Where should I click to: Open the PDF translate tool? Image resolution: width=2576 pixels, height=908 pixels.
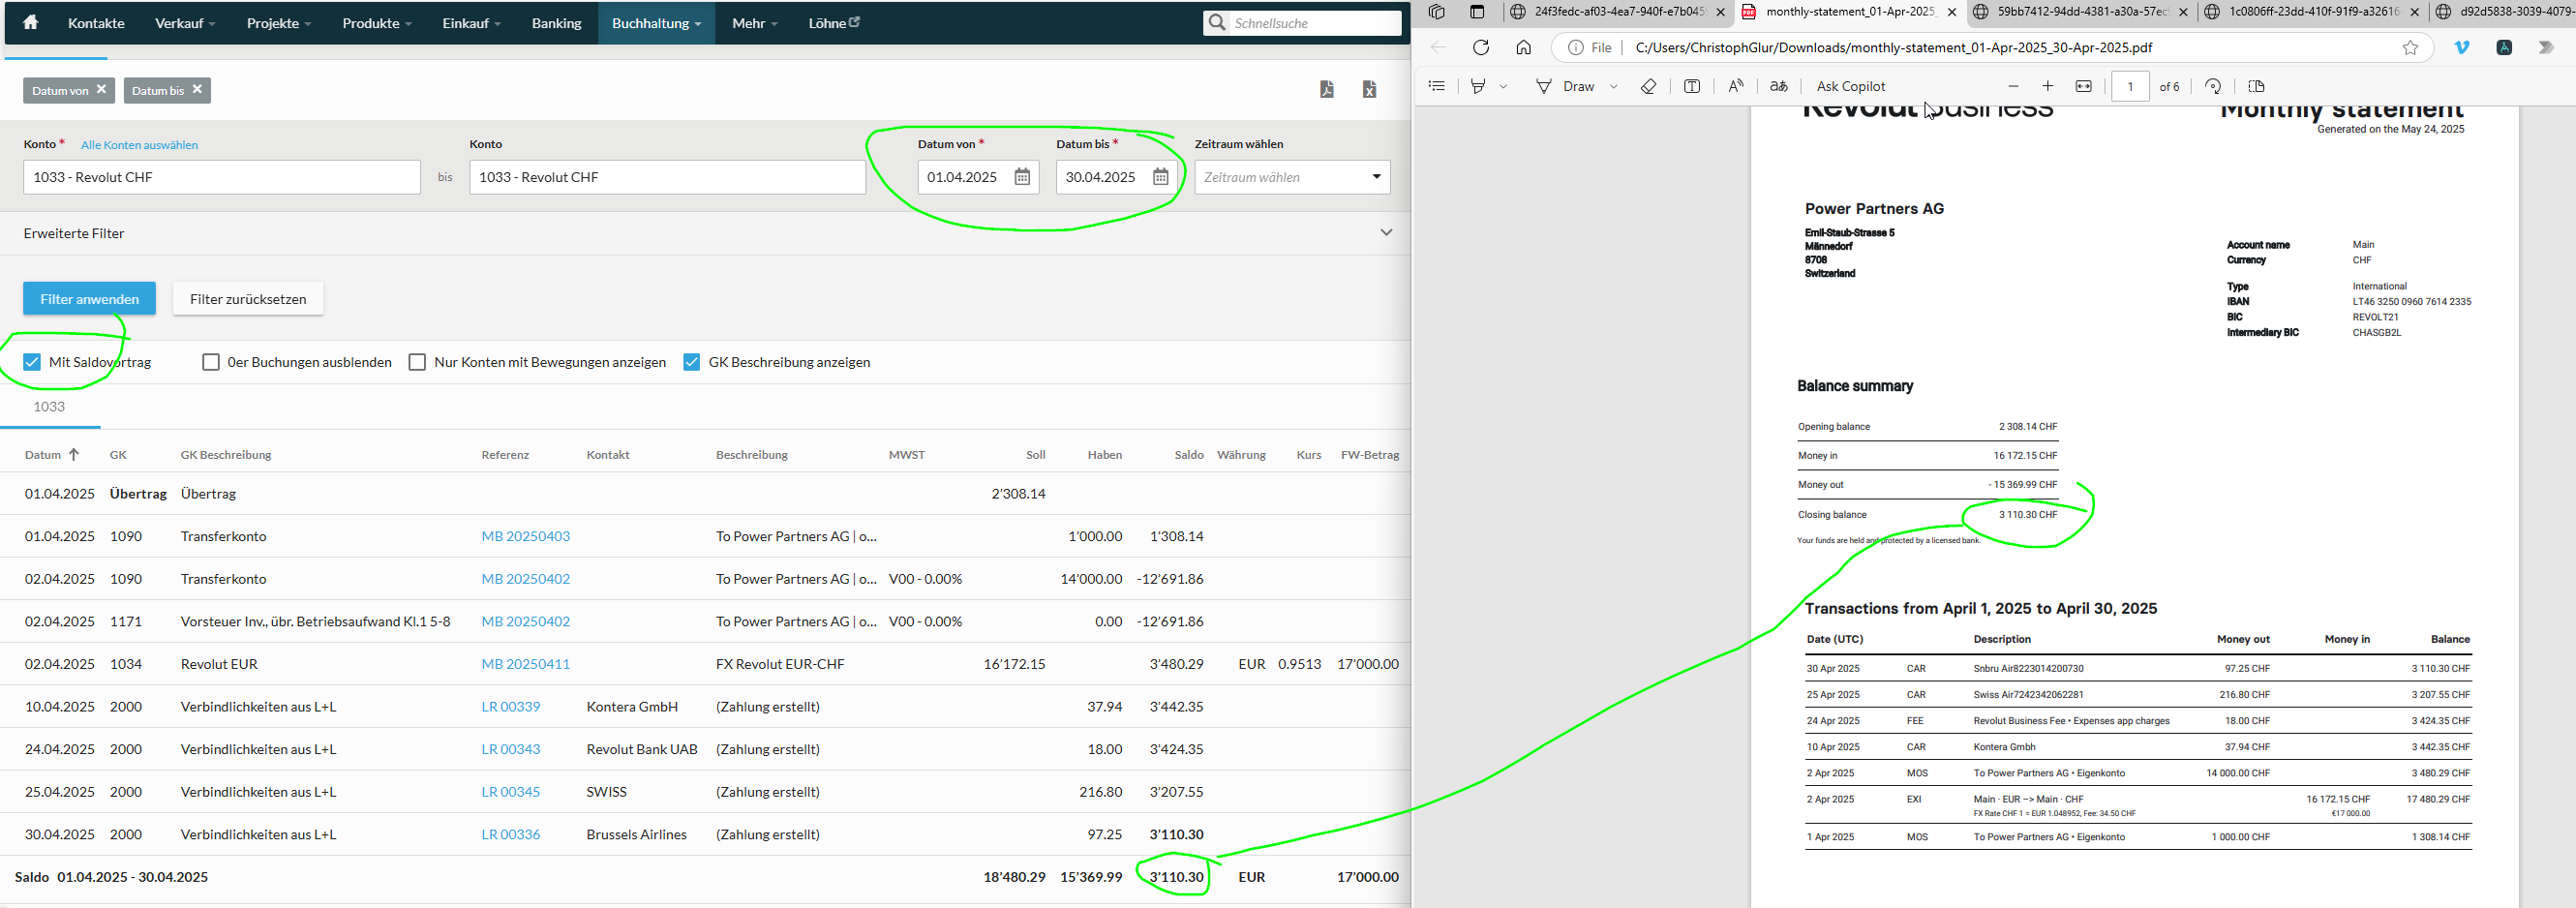click(1779, 86)
